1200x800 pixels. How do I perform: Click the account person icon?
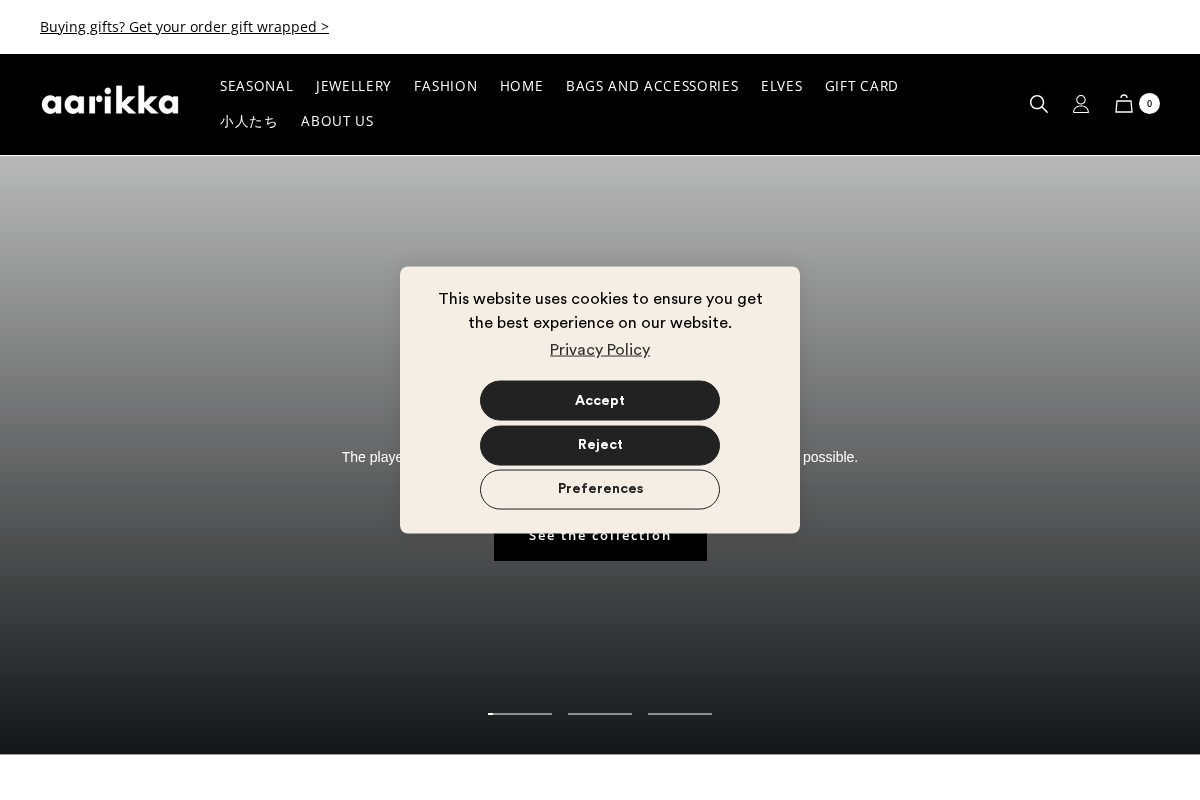tap(1081, 104)
